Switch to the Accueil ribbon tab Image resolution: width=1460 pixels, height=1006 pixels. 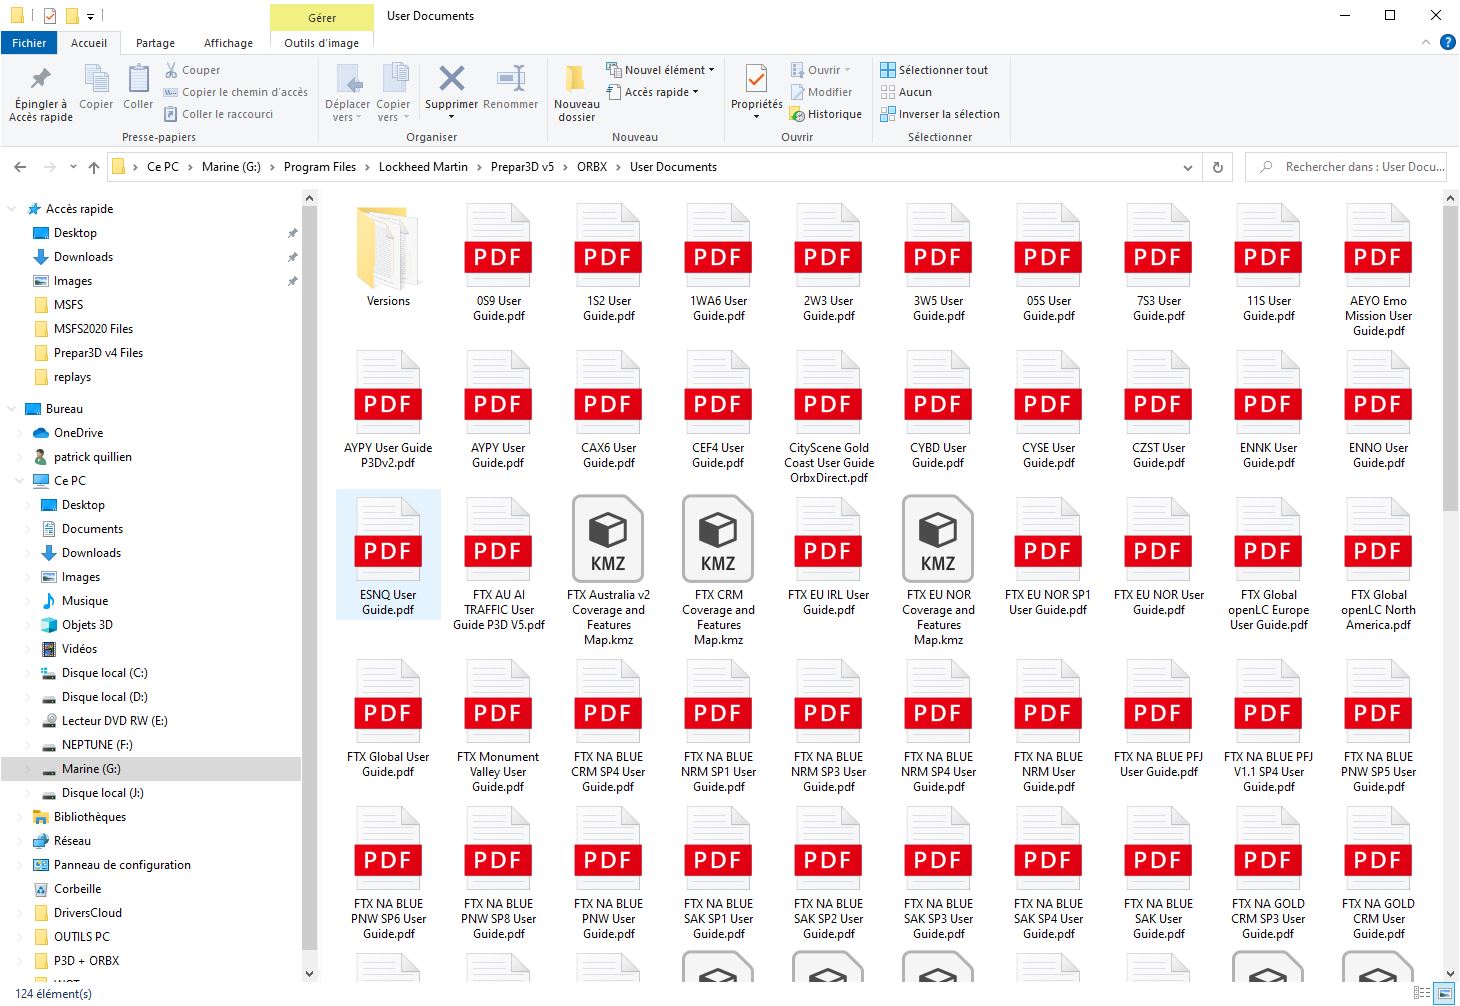coord(89,43)
